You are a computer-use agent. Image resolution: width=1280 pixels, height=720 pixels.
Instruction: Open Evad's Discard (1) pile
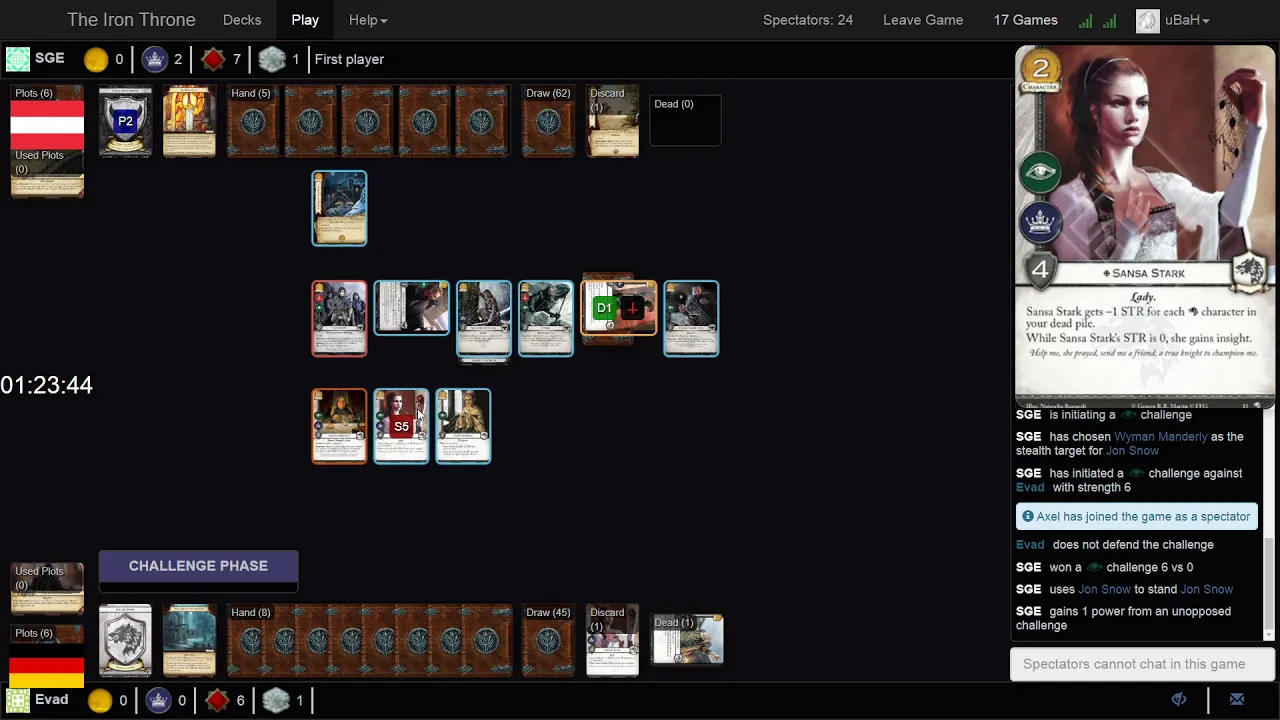[x=612, y=641]
